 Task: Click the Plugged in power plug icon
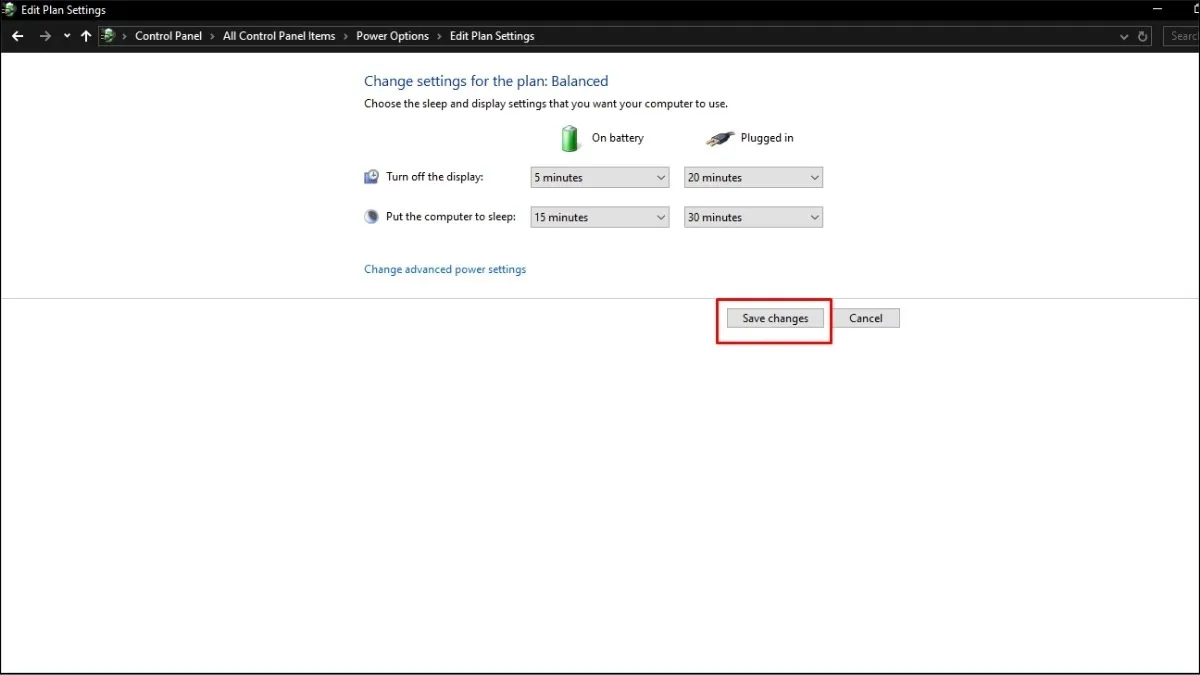pos(719,139)
